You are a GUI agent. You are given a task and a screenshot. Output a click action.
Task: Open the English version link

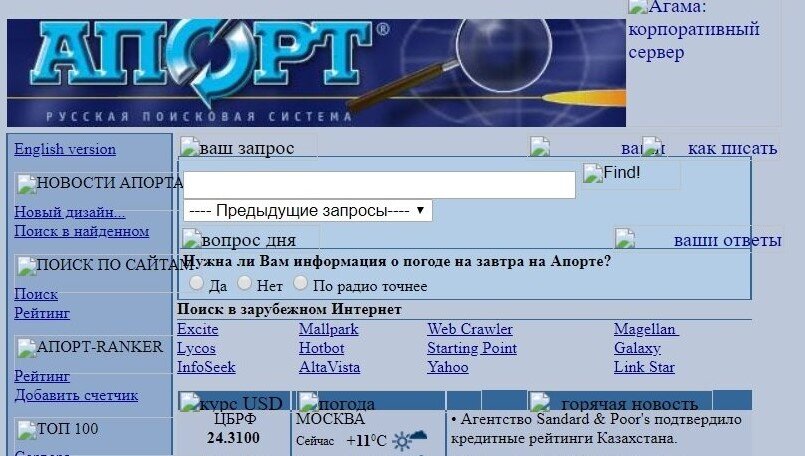[x=65, y=149]
